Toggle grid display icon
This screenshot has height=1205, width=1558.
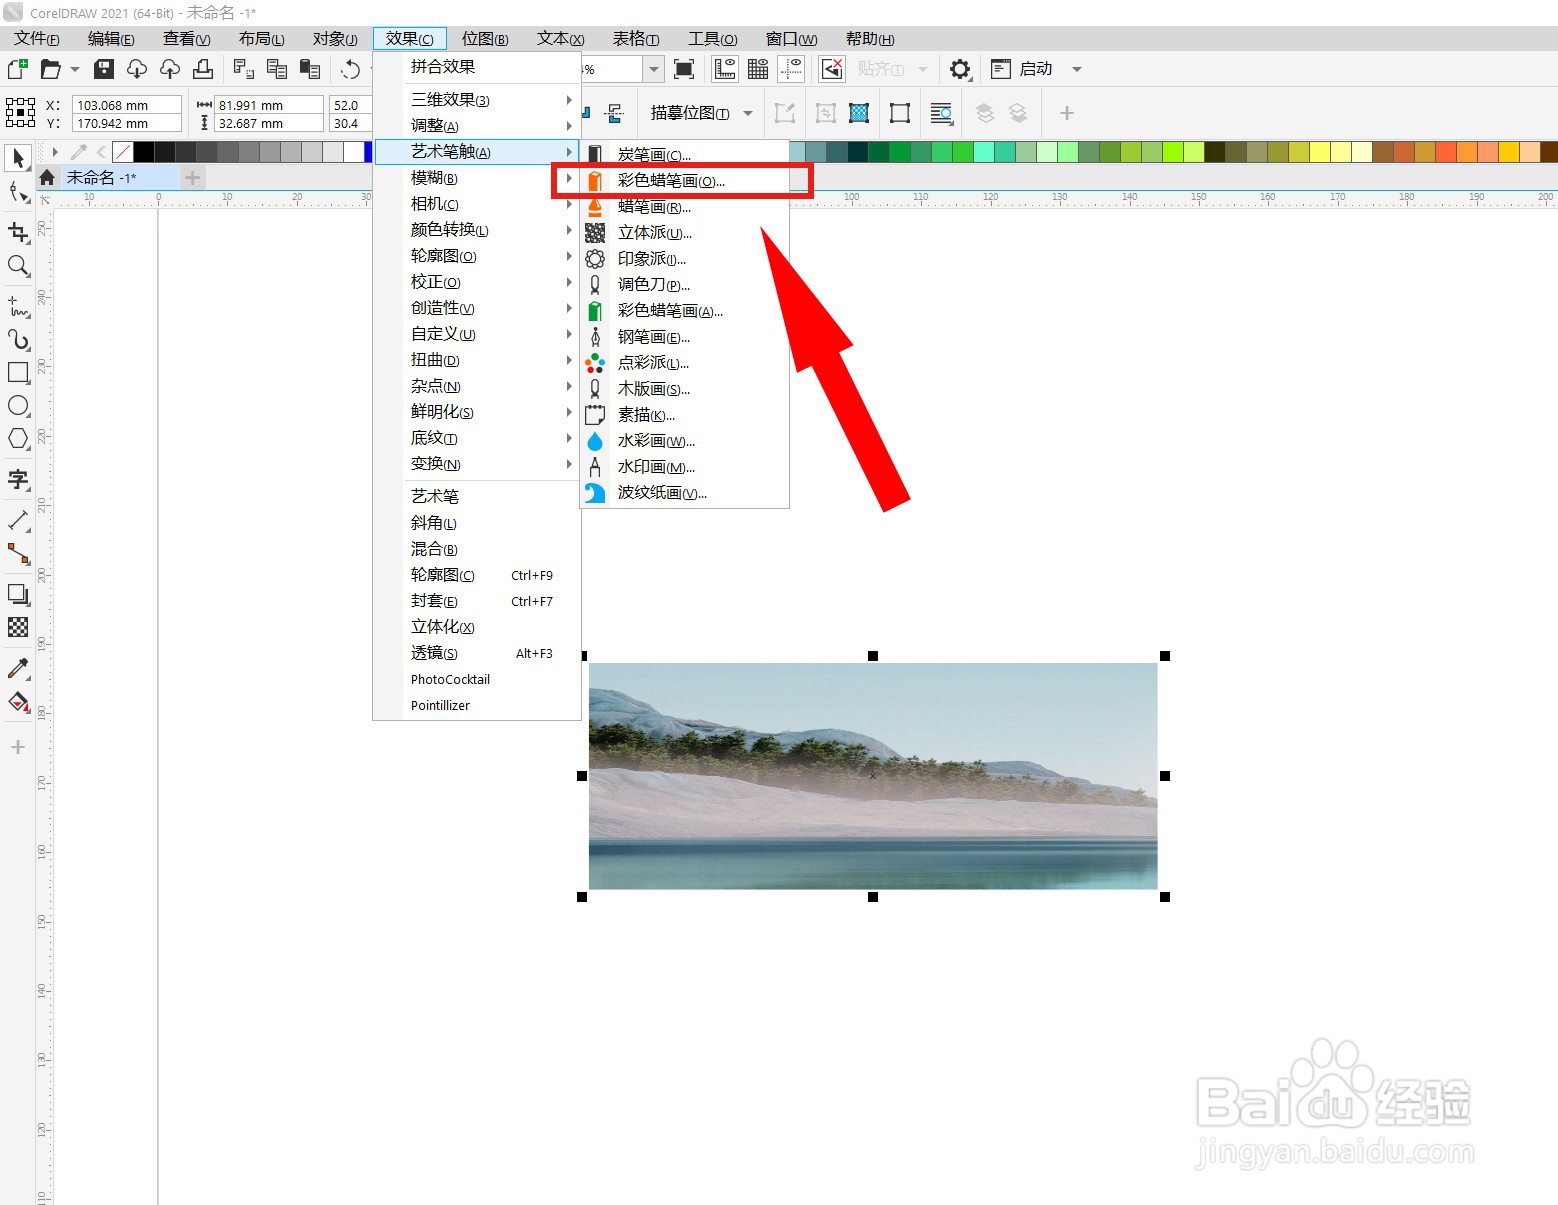(758, 69)
